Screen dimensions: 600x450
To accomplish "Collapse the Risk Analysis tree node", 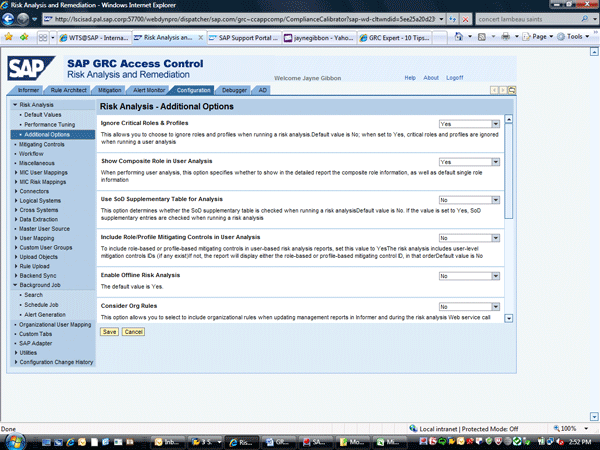I will pyautogui.click(x=15, y=104).
